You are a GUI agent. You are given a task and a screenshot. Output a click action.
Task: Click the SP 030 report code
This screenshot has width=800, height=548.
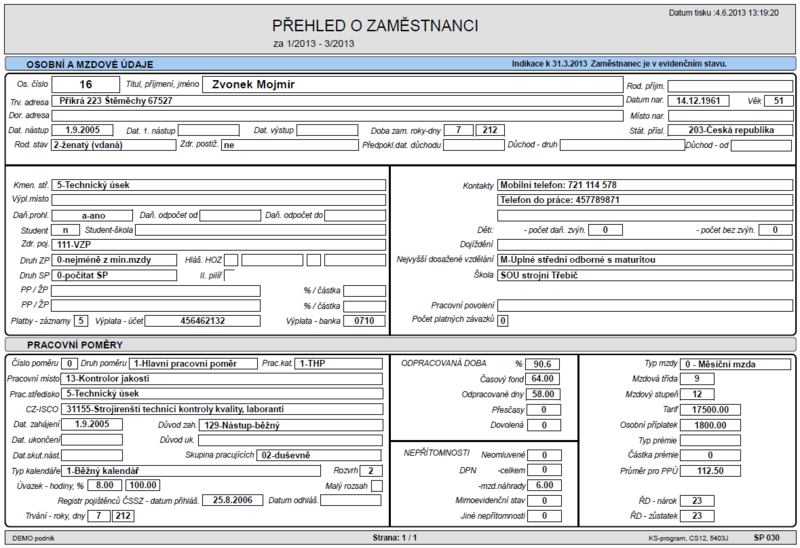tap(766, 537)
